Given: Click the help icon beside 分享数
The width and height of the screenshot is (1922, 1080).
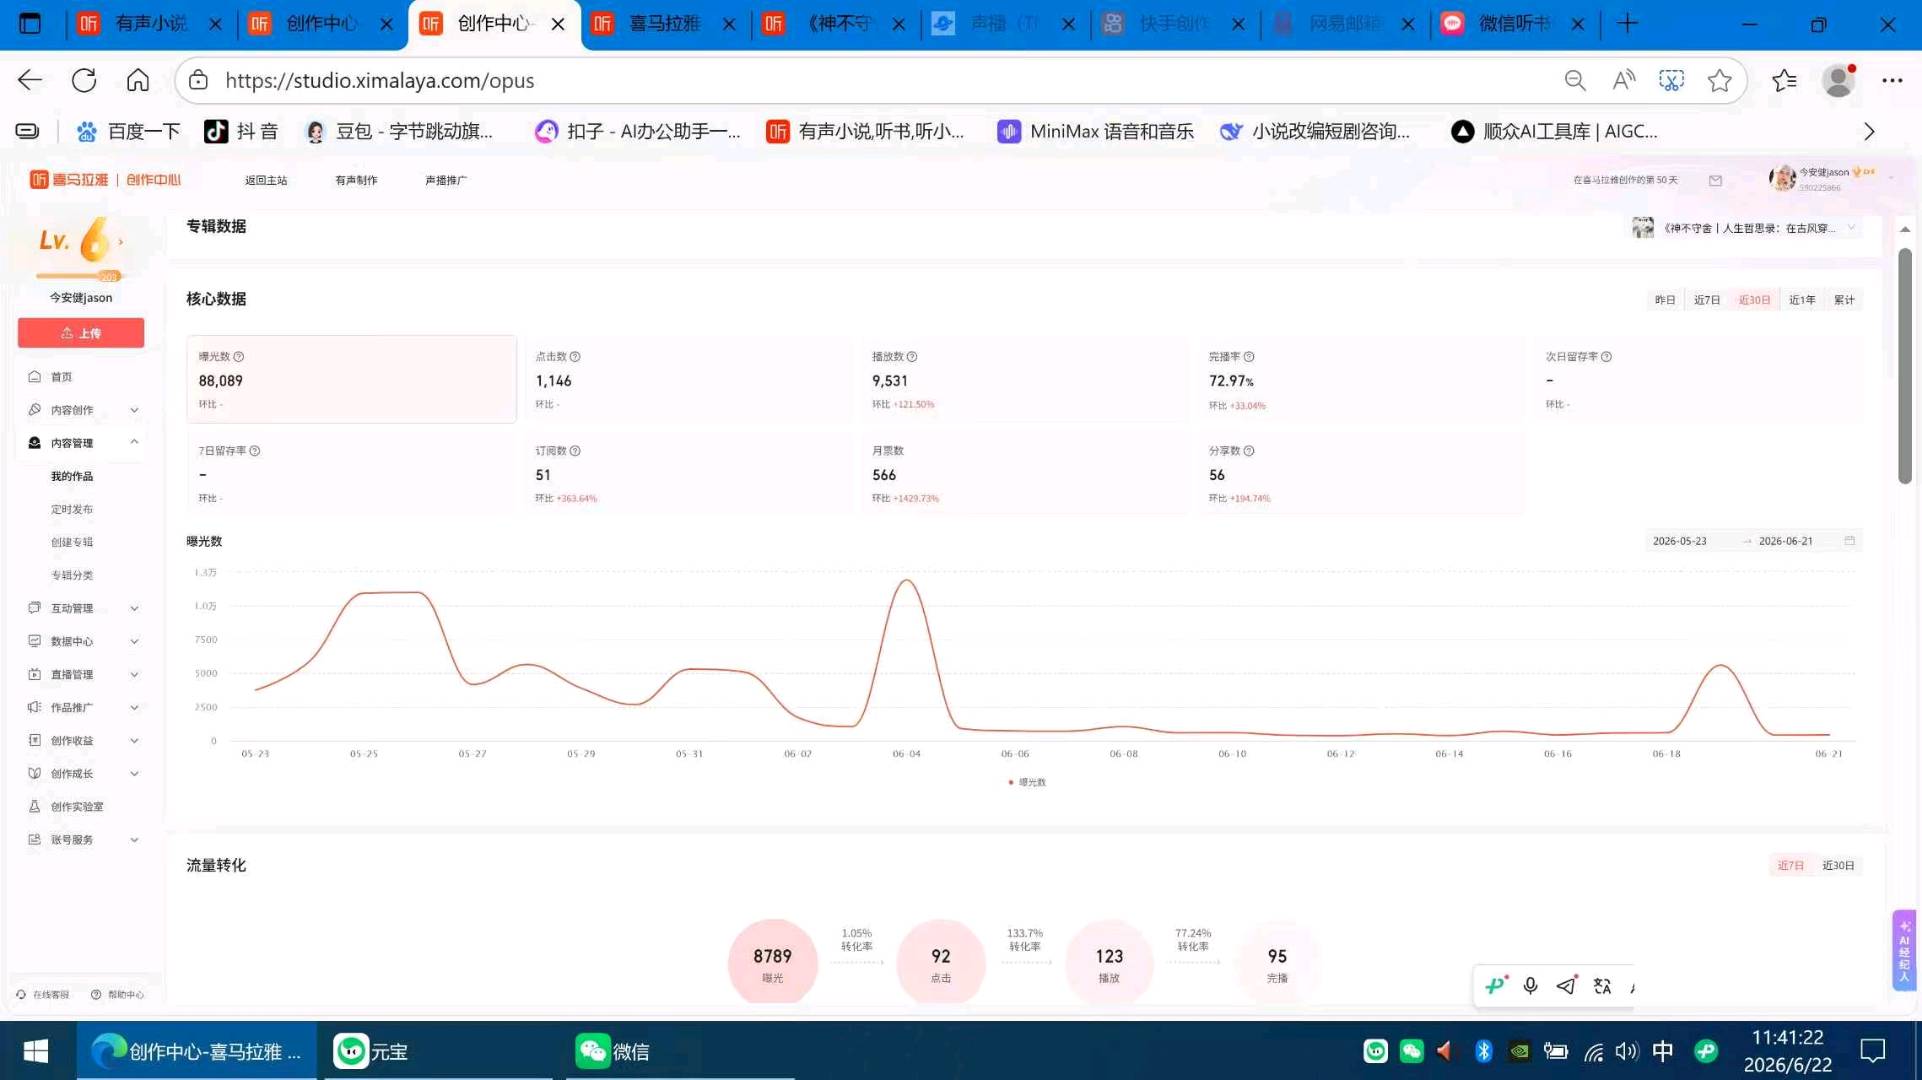Looking at the screenshot, I should pos(1249,451).
